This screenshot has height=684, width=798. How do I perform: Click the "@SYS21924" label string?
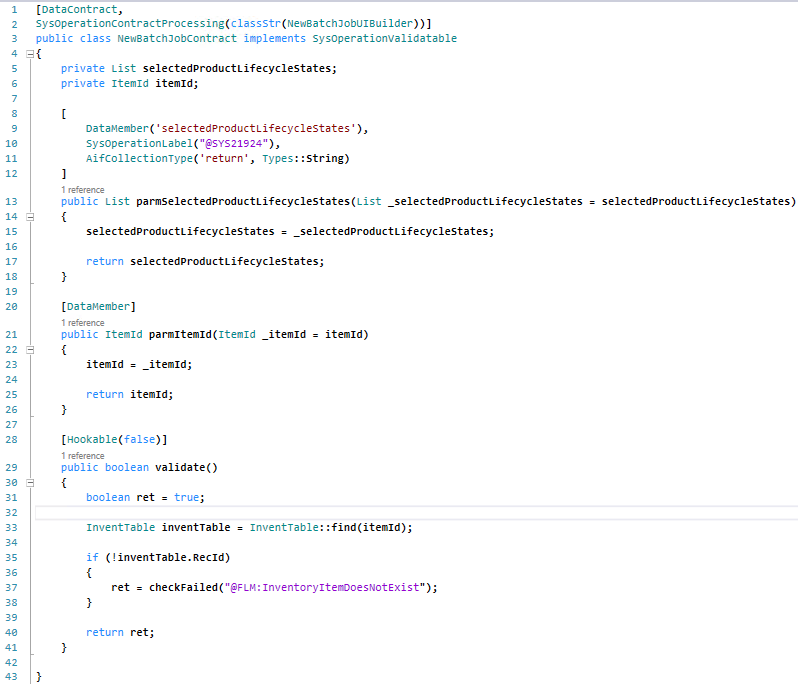[x=234, y=144]
